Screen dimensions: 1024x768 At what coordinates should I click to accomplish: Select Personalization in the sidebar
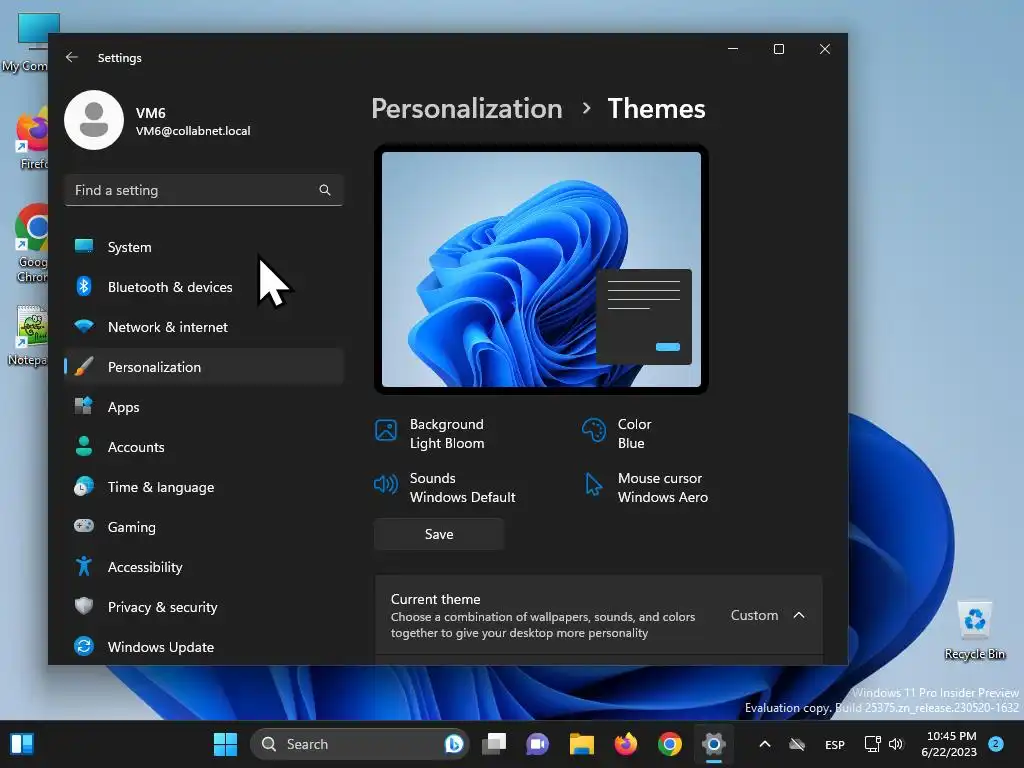(x=204, y=367)
